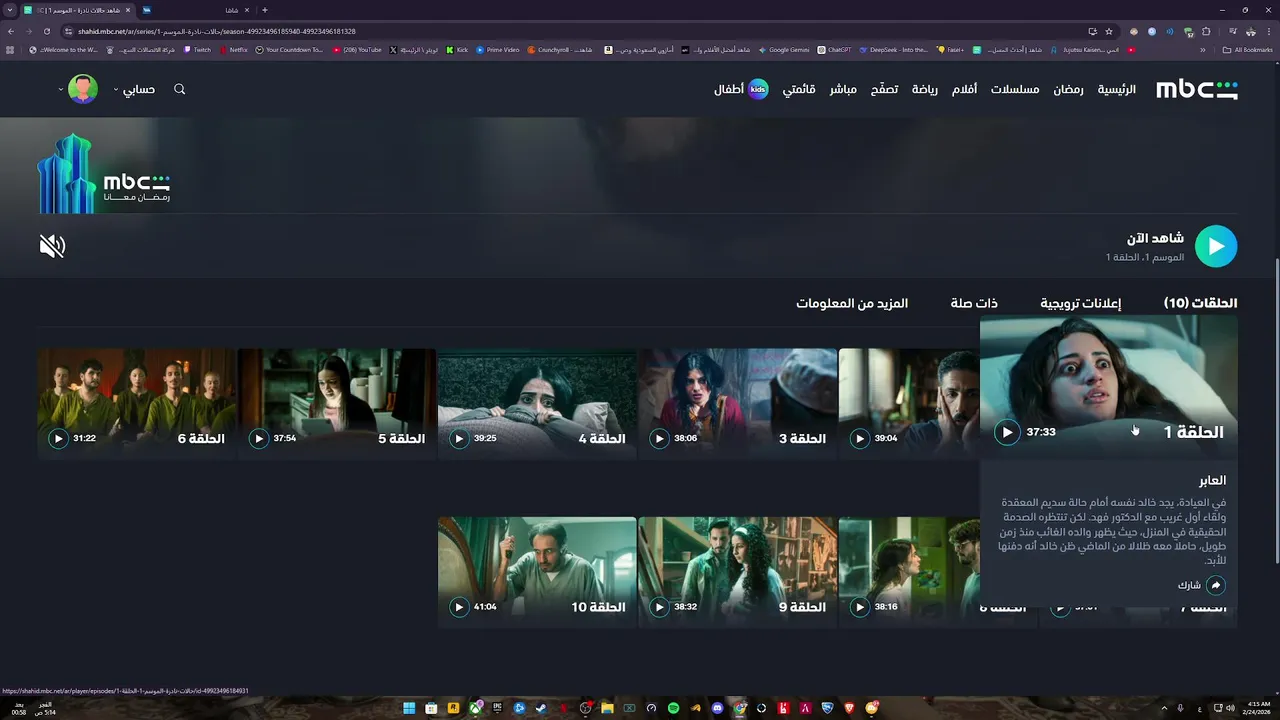Open the Prime Video bookmark
This screenshot has width=1280, height=720.
(498, 50)
